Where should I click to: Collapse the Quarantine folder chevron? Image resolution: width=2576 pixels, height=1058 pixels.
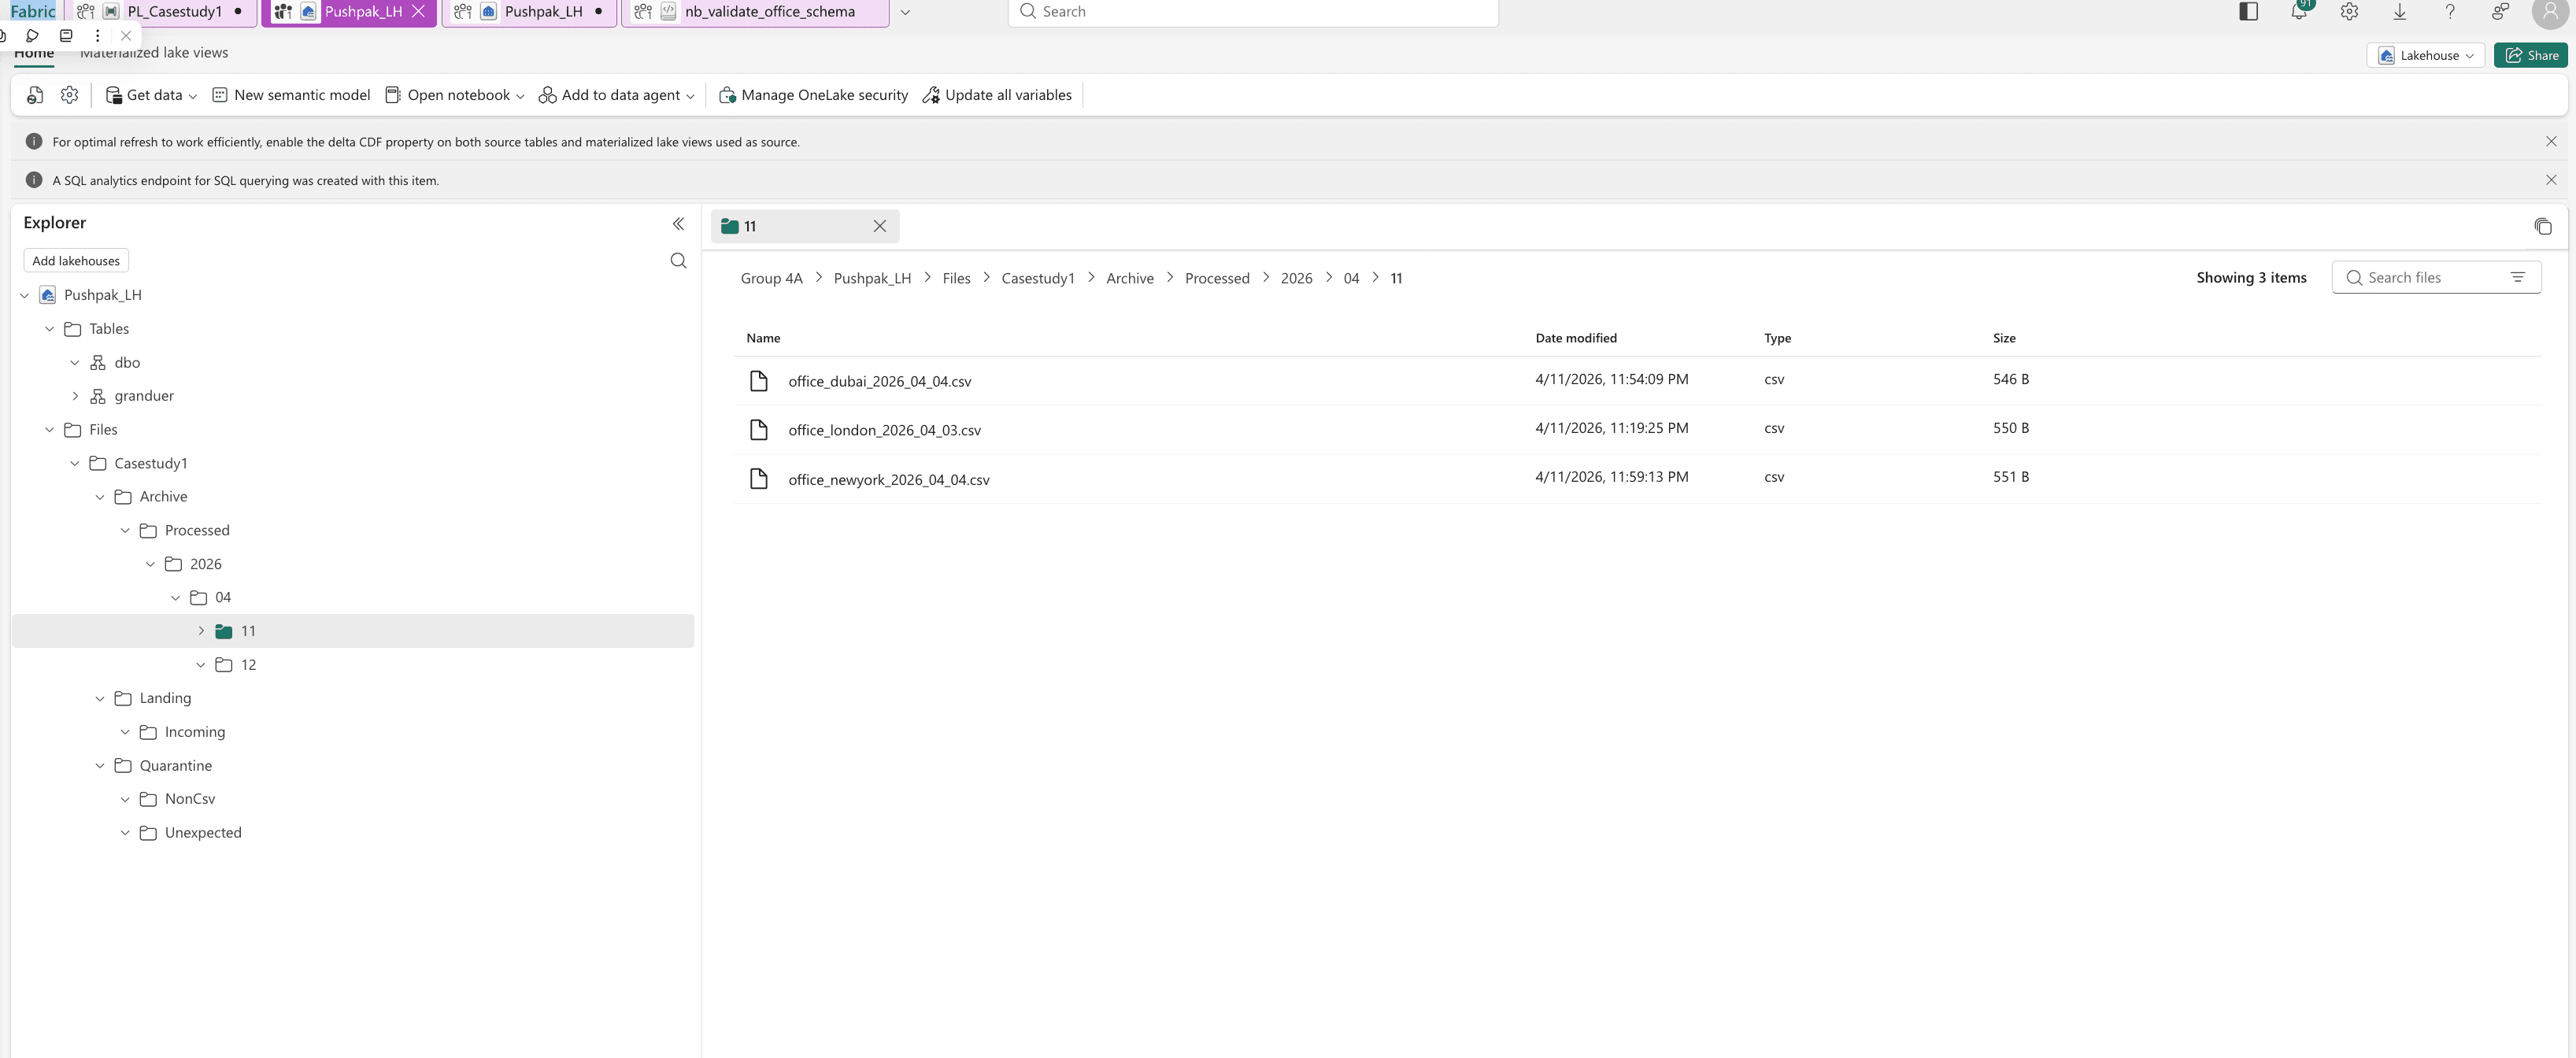(100, 766)
